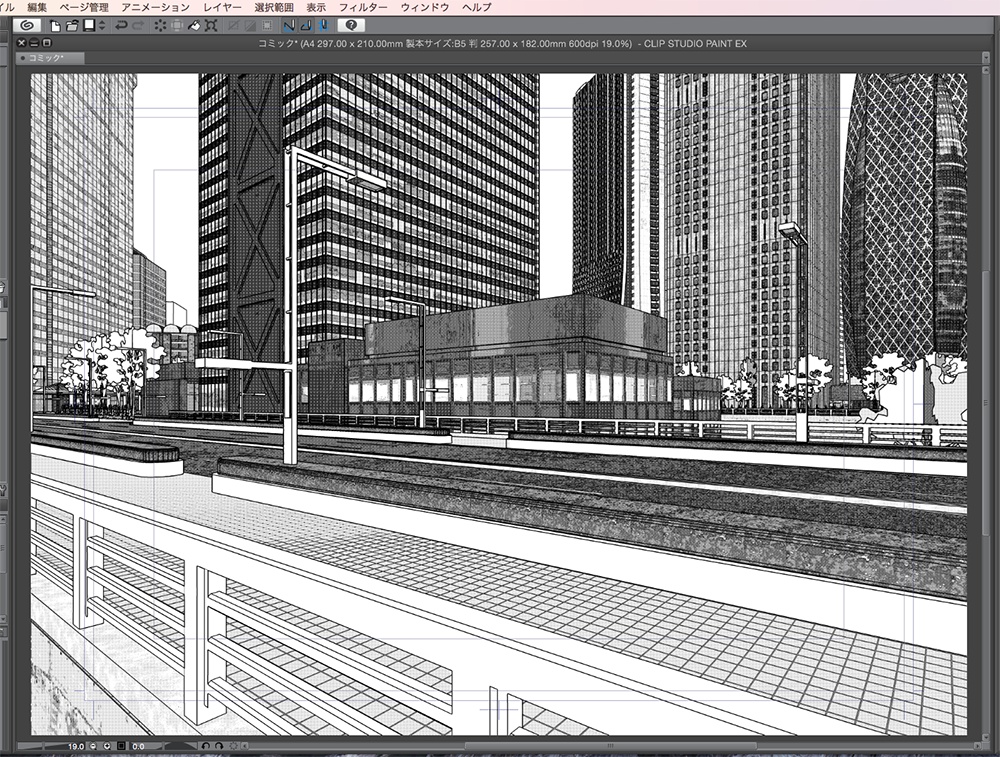The width and height of the screenshot is (1000, 757).
Task: Open the 選択範囲 menu
Action: click(274, 7)
